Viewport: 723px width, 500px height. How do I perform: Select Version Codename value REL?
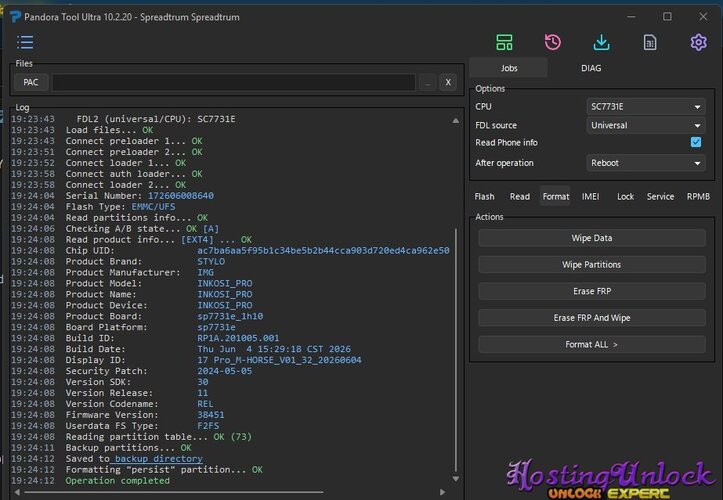205,404
